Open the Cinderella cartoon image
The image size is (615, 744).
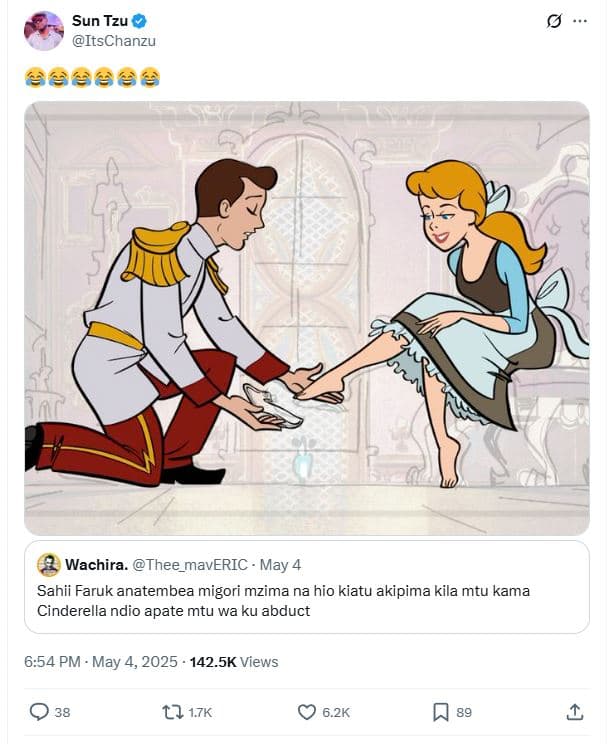pos(307,318)
